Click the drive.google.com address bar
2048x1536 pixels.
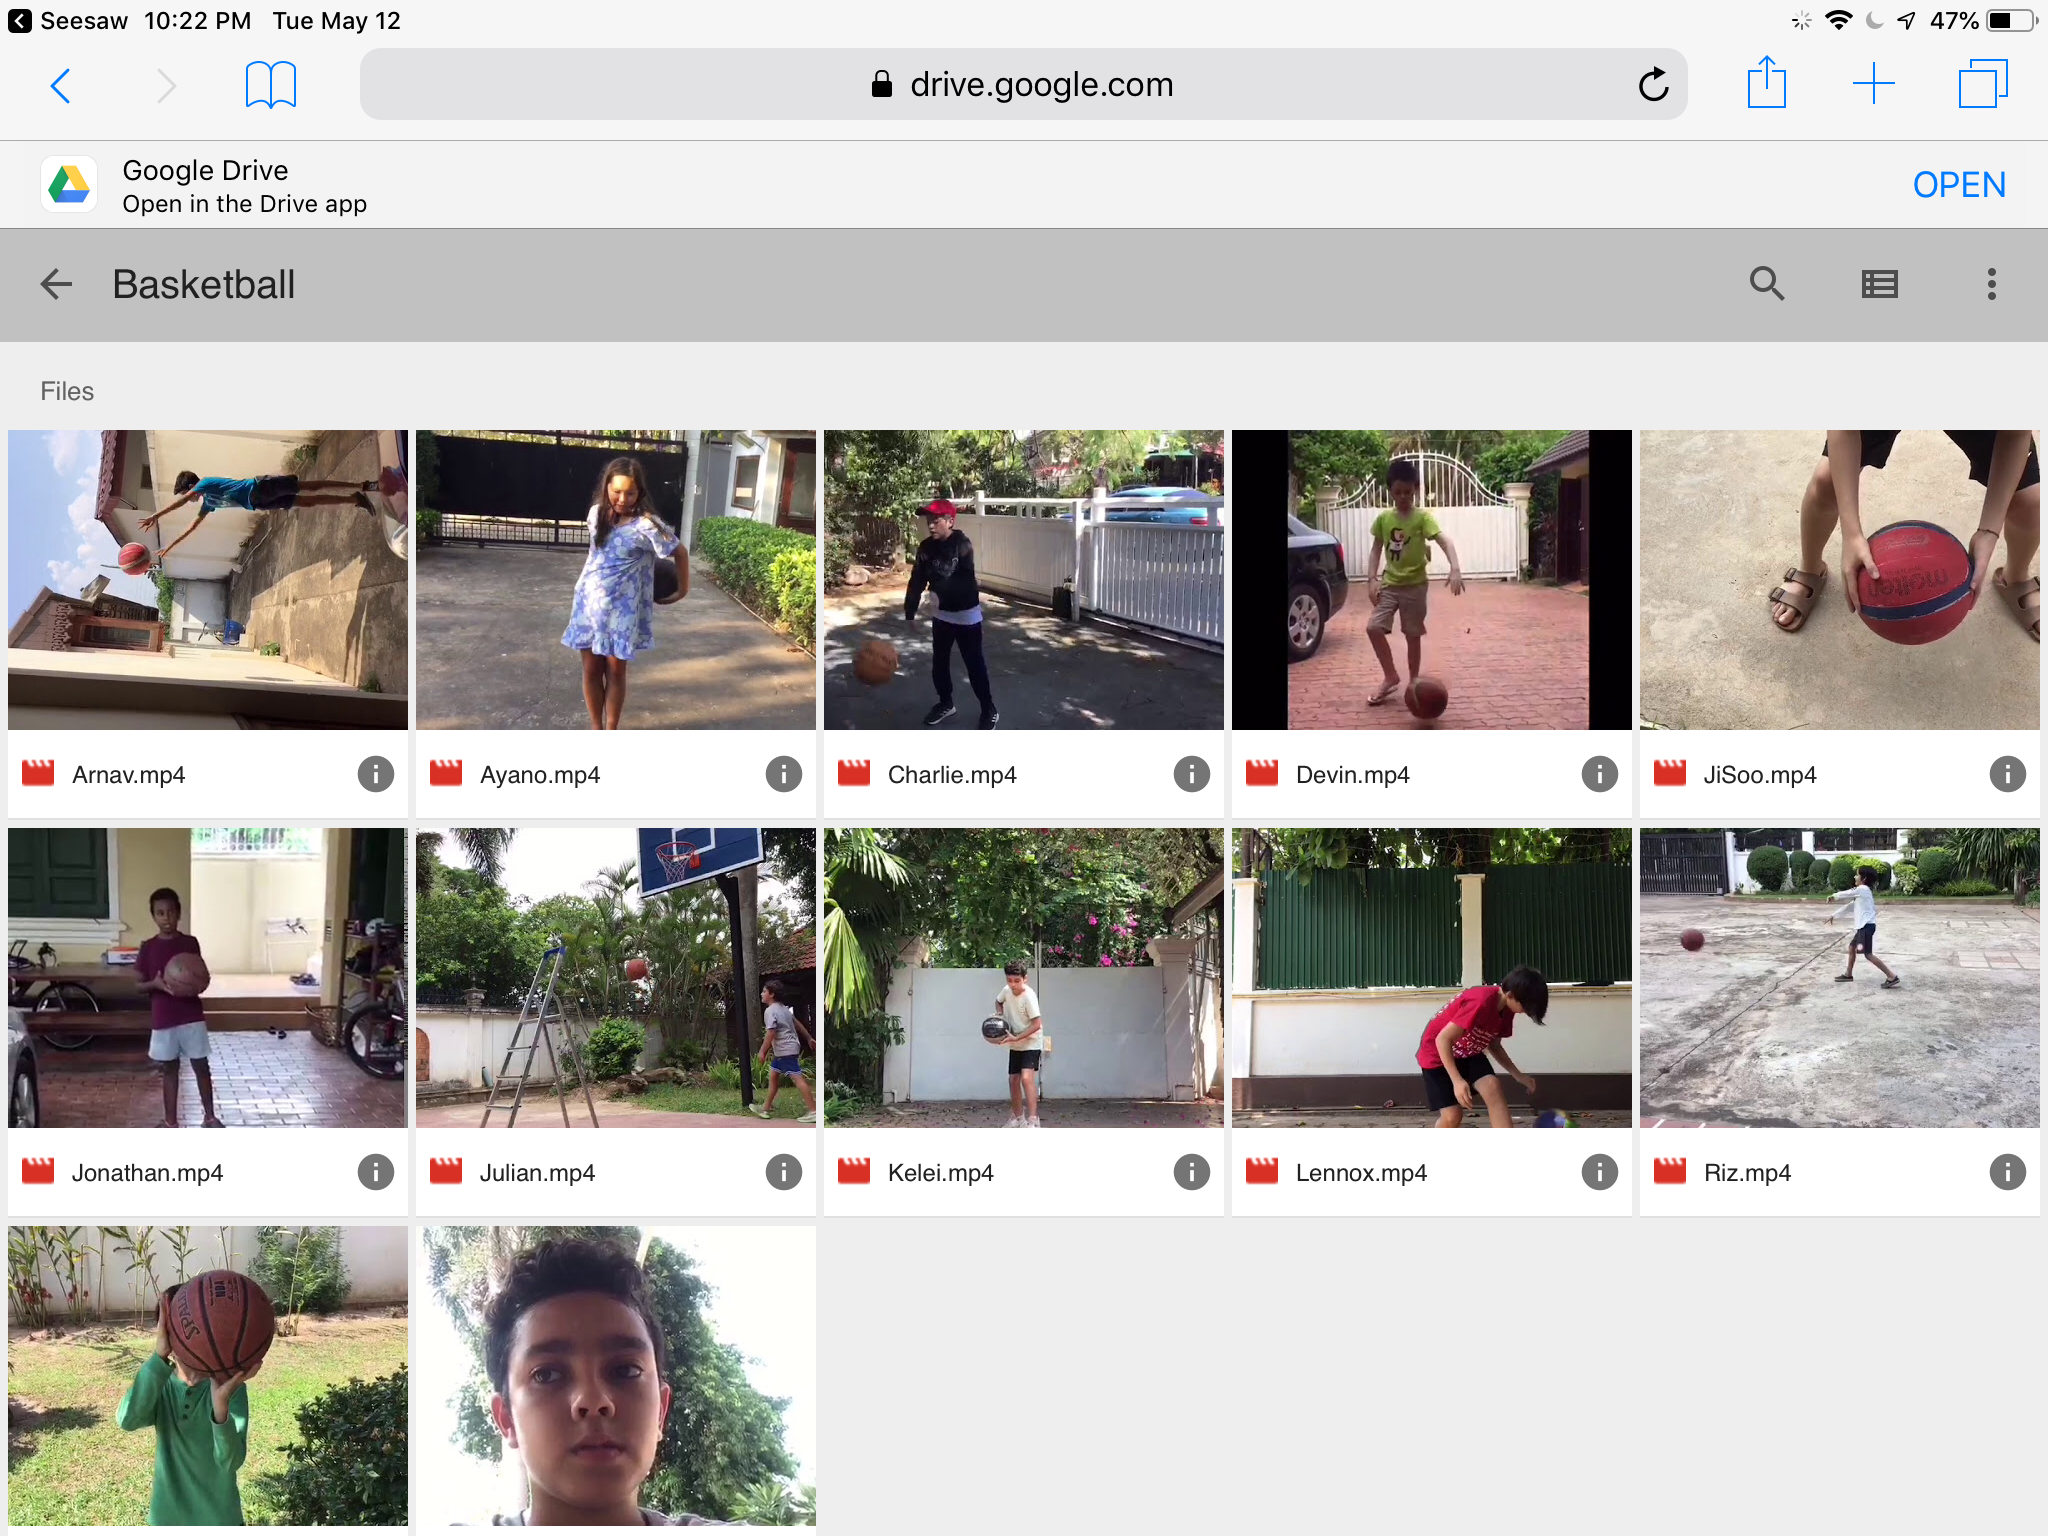[1023, 84]
